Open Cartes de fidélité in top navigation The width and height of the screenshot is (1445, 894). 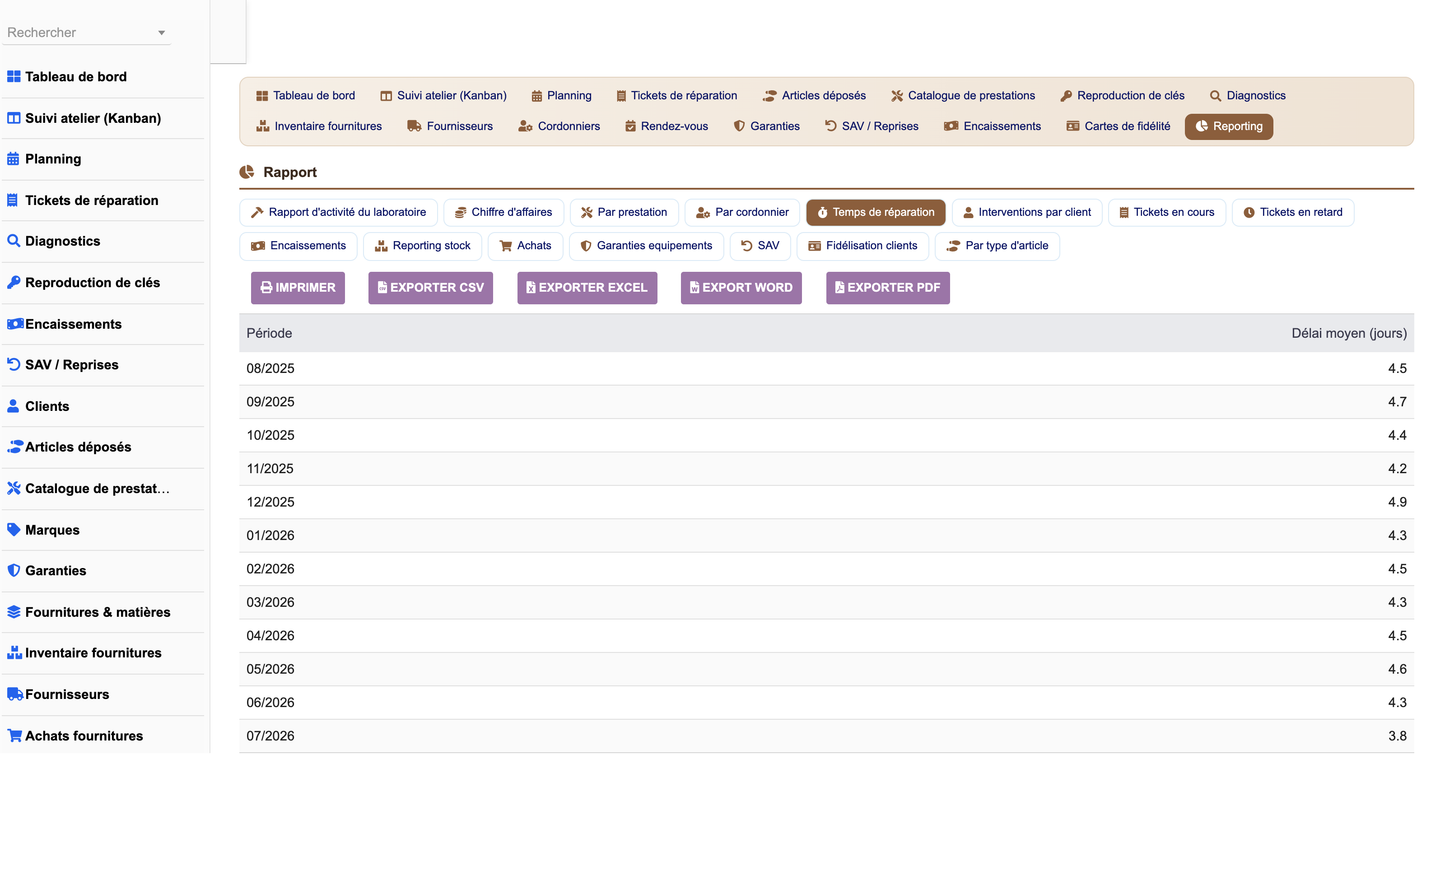[x=1118, y=127]
